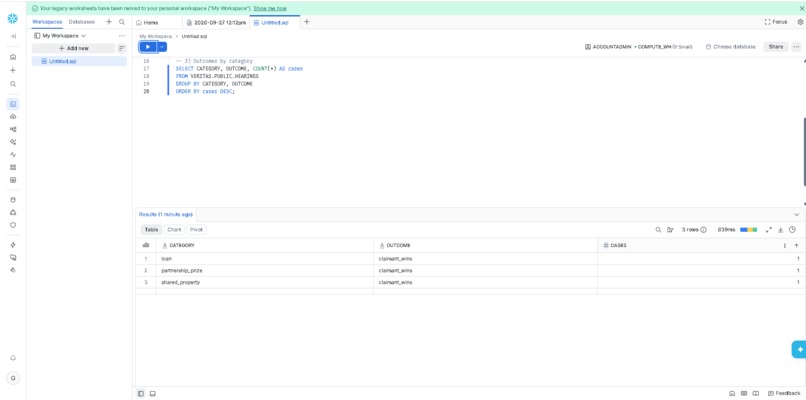Open the ACCOUNTADMIN role selector
This screenshot has width=806, height=400.
[x=608, y=47]
